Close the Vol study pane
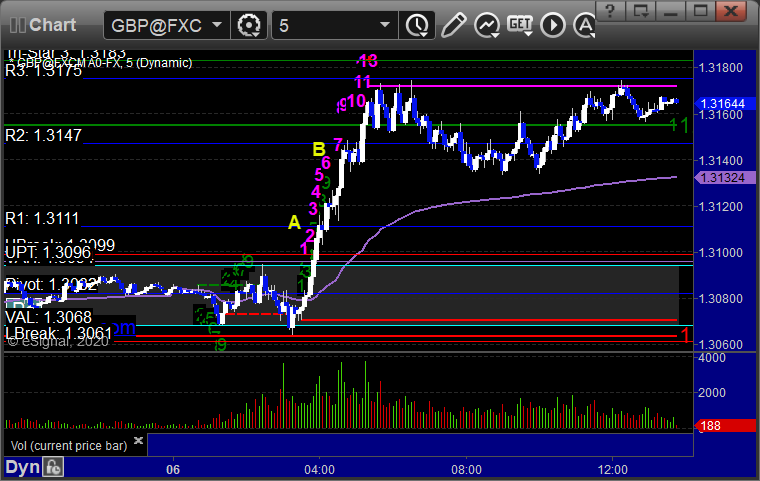The image size is (760, 481). [138, 440]
